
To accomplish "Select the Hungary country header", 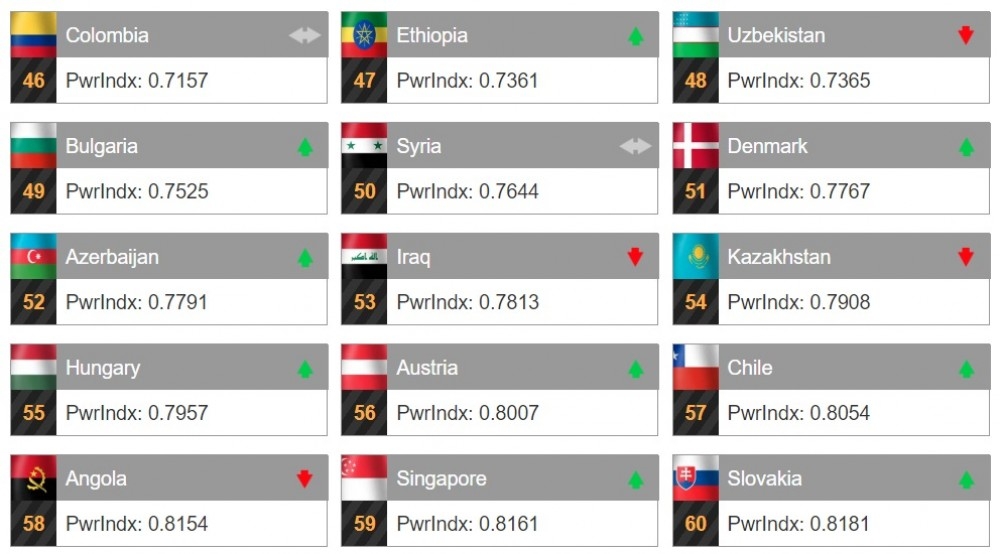I will [191, 368].
